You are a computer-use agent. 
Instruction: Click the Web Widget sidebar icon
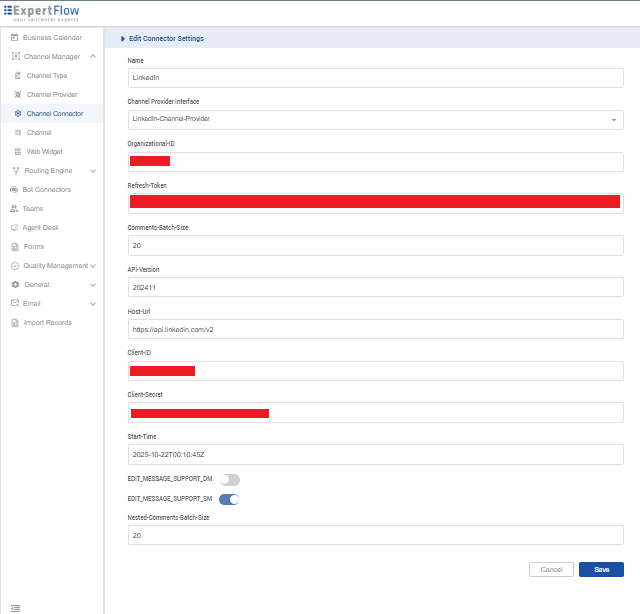[18, 152]
